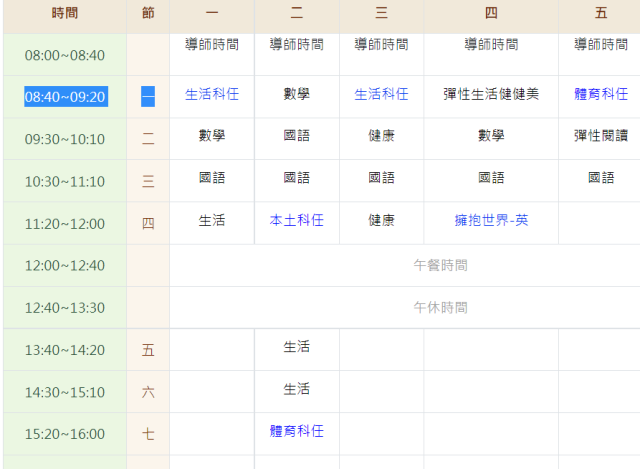
Task: Click Tuesday's first period 數學 cell
Action: point(297,94)
